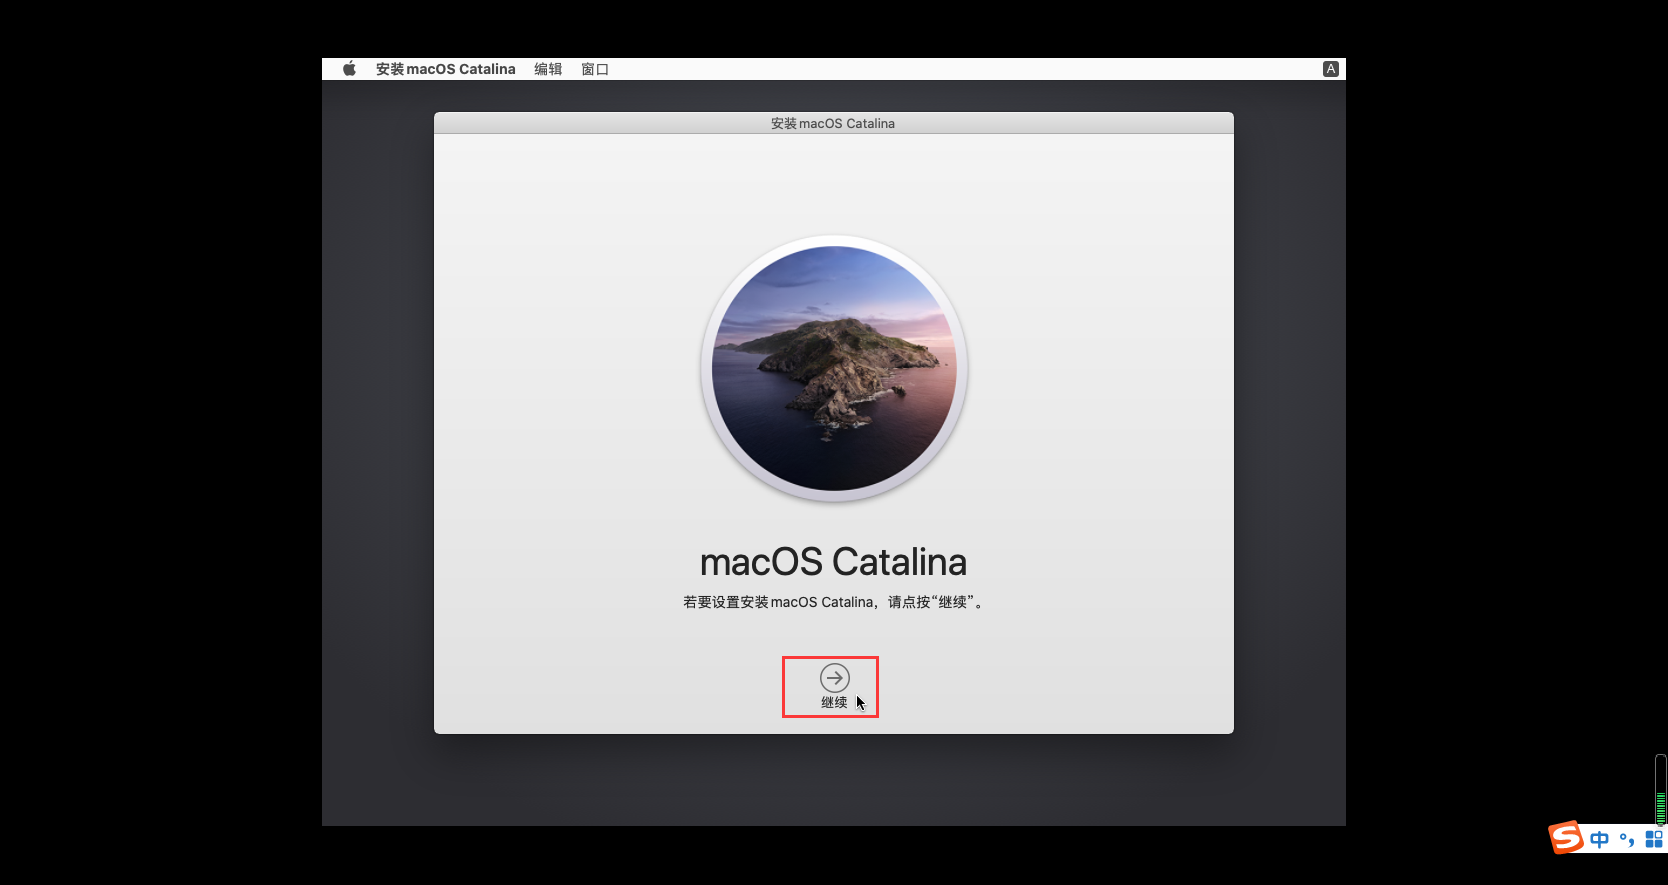This screenshot has height=885, width=1668.
Task: Open the 安装 macOS Catalina menu
Action: pos(445,69)
